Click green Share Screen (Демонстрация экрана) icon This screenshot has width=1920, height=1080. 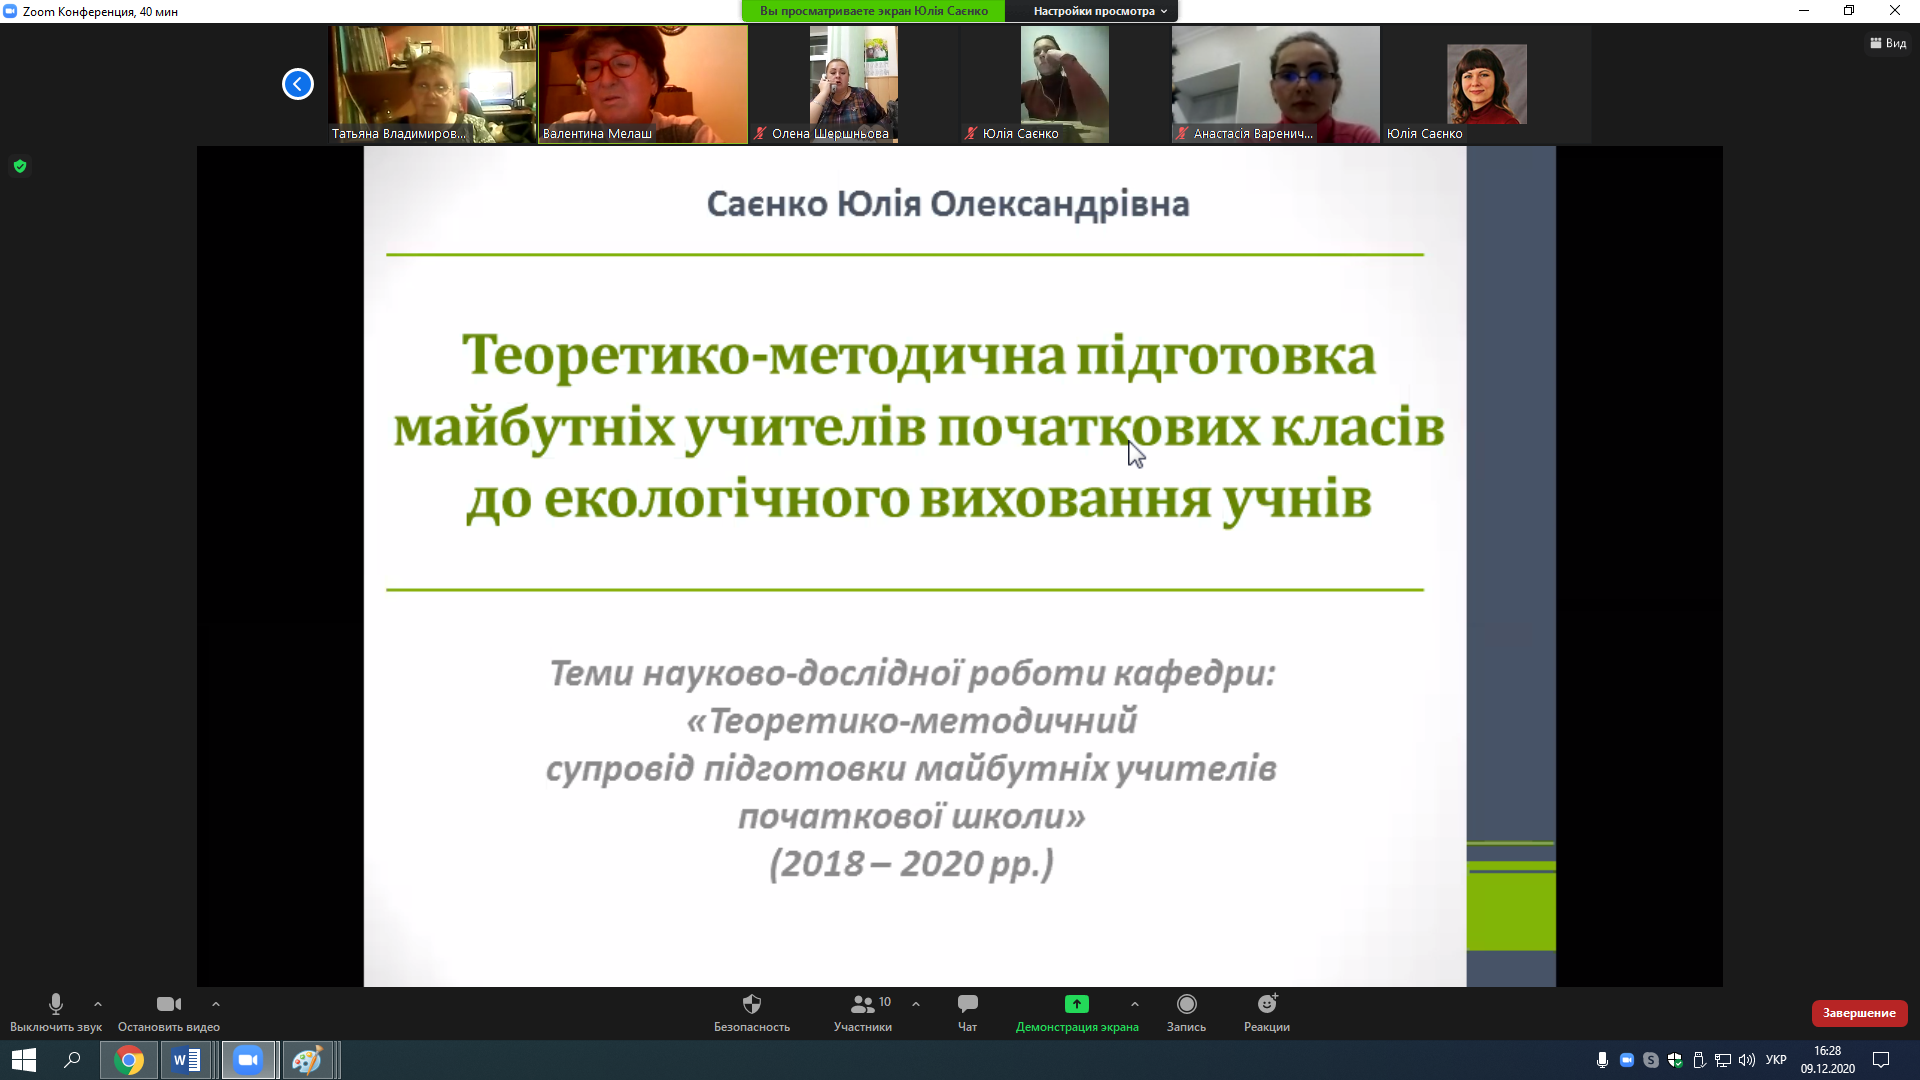pyautogui.click(x=1076, y=1004)
